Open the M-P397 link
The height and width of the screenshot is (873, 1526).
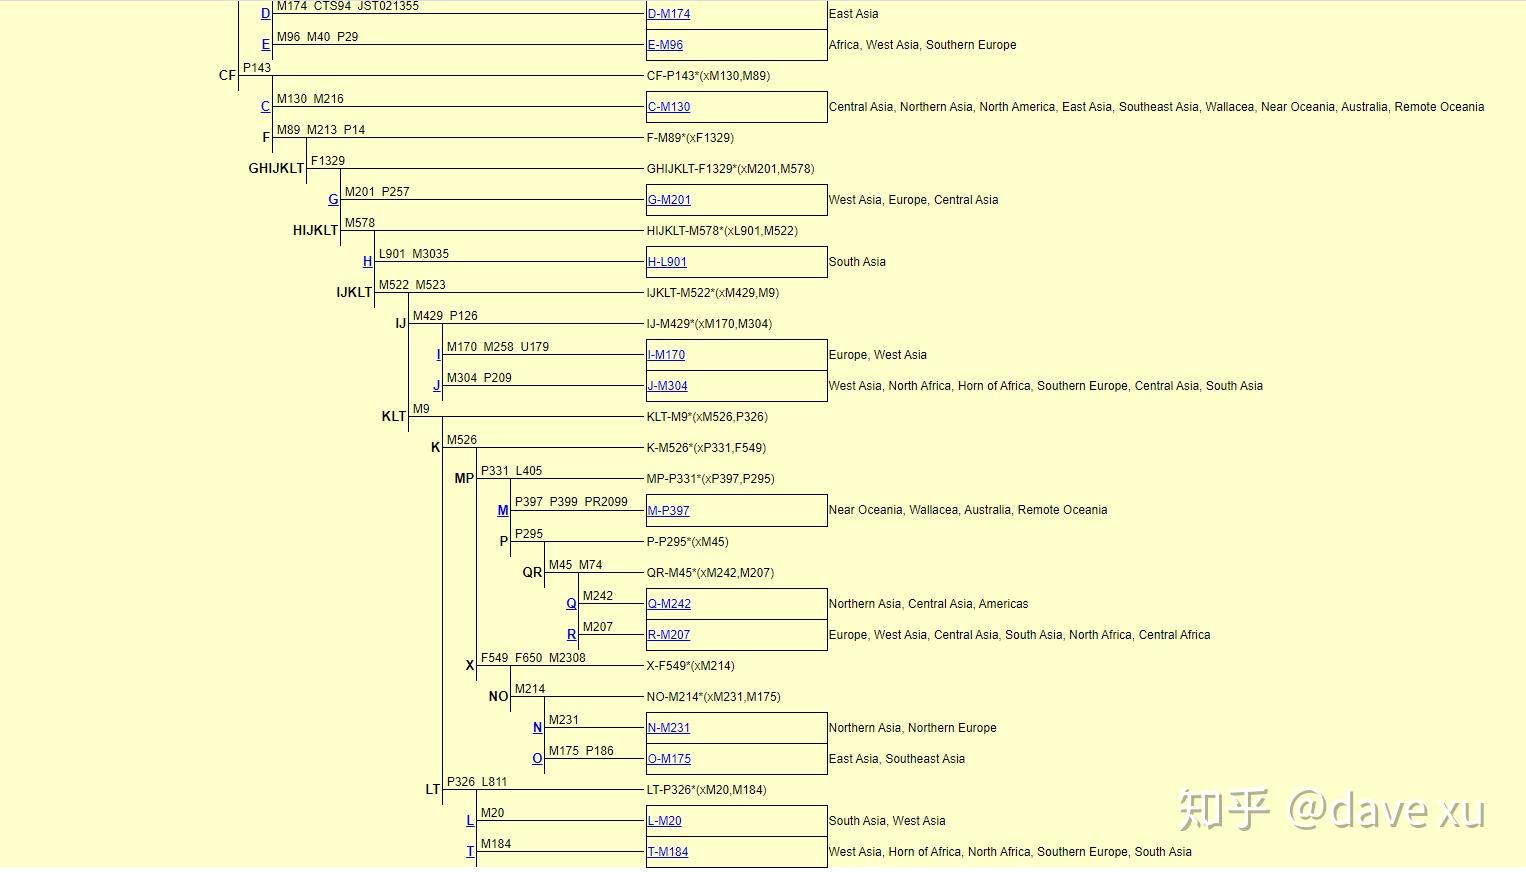click(668, 511)
